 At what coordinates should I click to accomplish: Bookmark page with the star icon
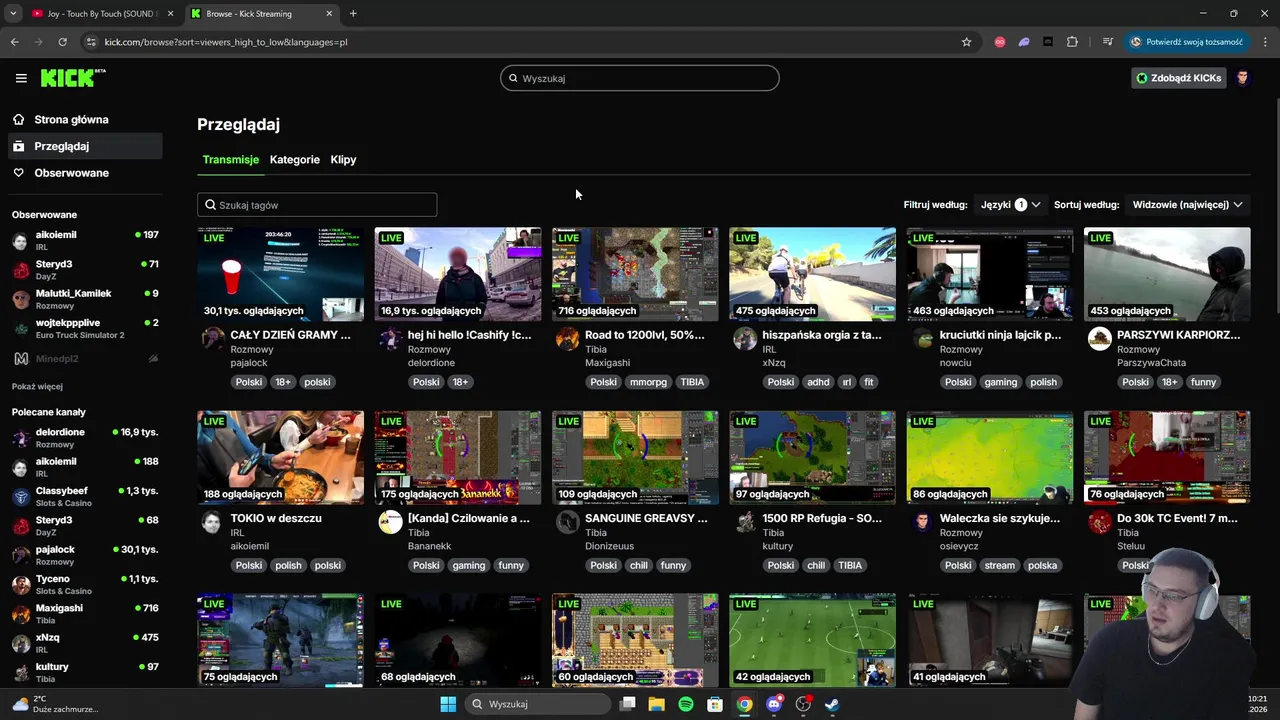(x=966, y=42)
